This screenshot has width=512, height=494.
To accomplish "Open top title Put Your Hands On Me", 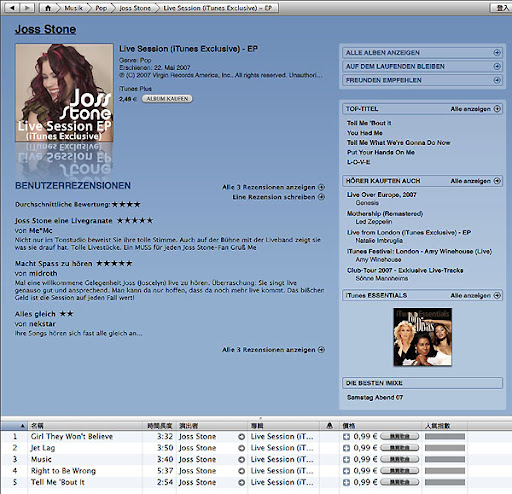I will click(x=381, y=152).
